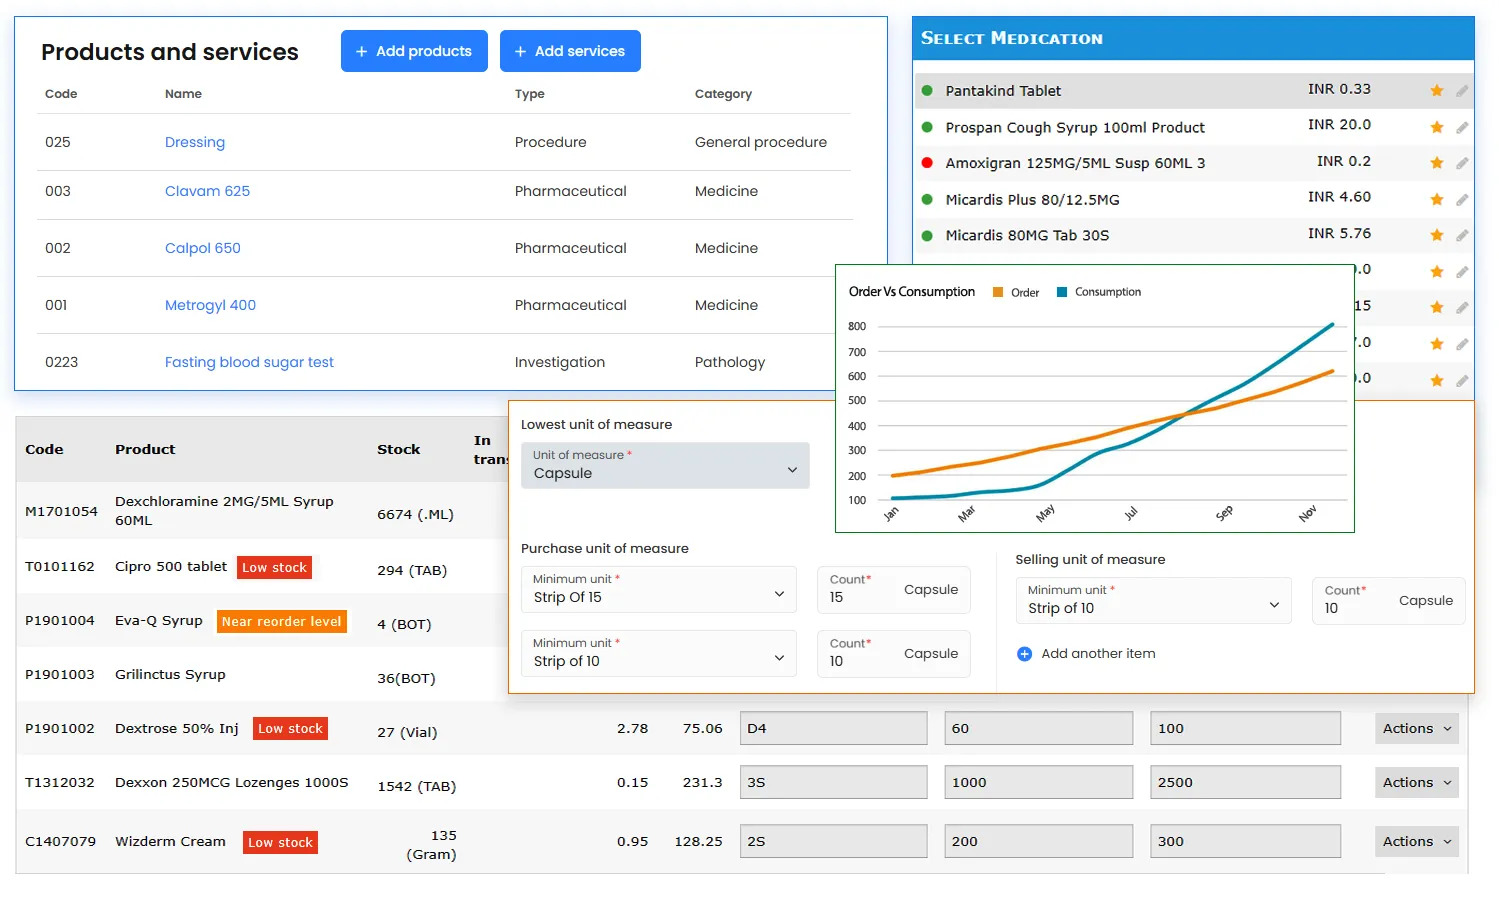Toggle the Consumption legend in the chart
This screenshot has height=900, width=1499.
pyautogui.click(x=1098, y=293)
